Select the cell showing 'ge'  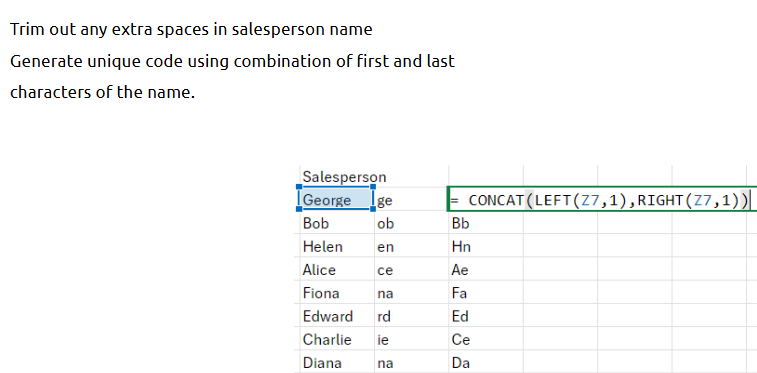tap(411, 200)
